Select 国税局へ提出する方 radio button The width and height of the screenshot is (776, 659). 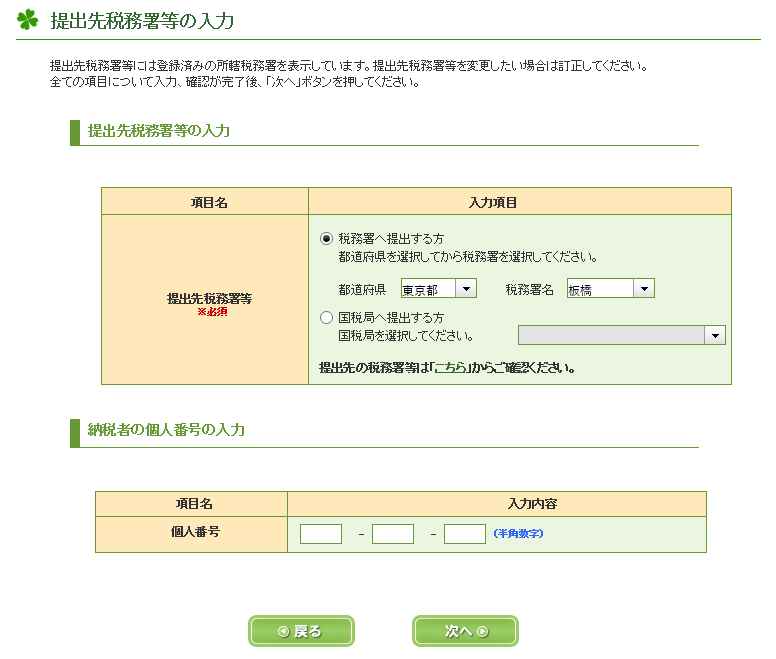326,318
